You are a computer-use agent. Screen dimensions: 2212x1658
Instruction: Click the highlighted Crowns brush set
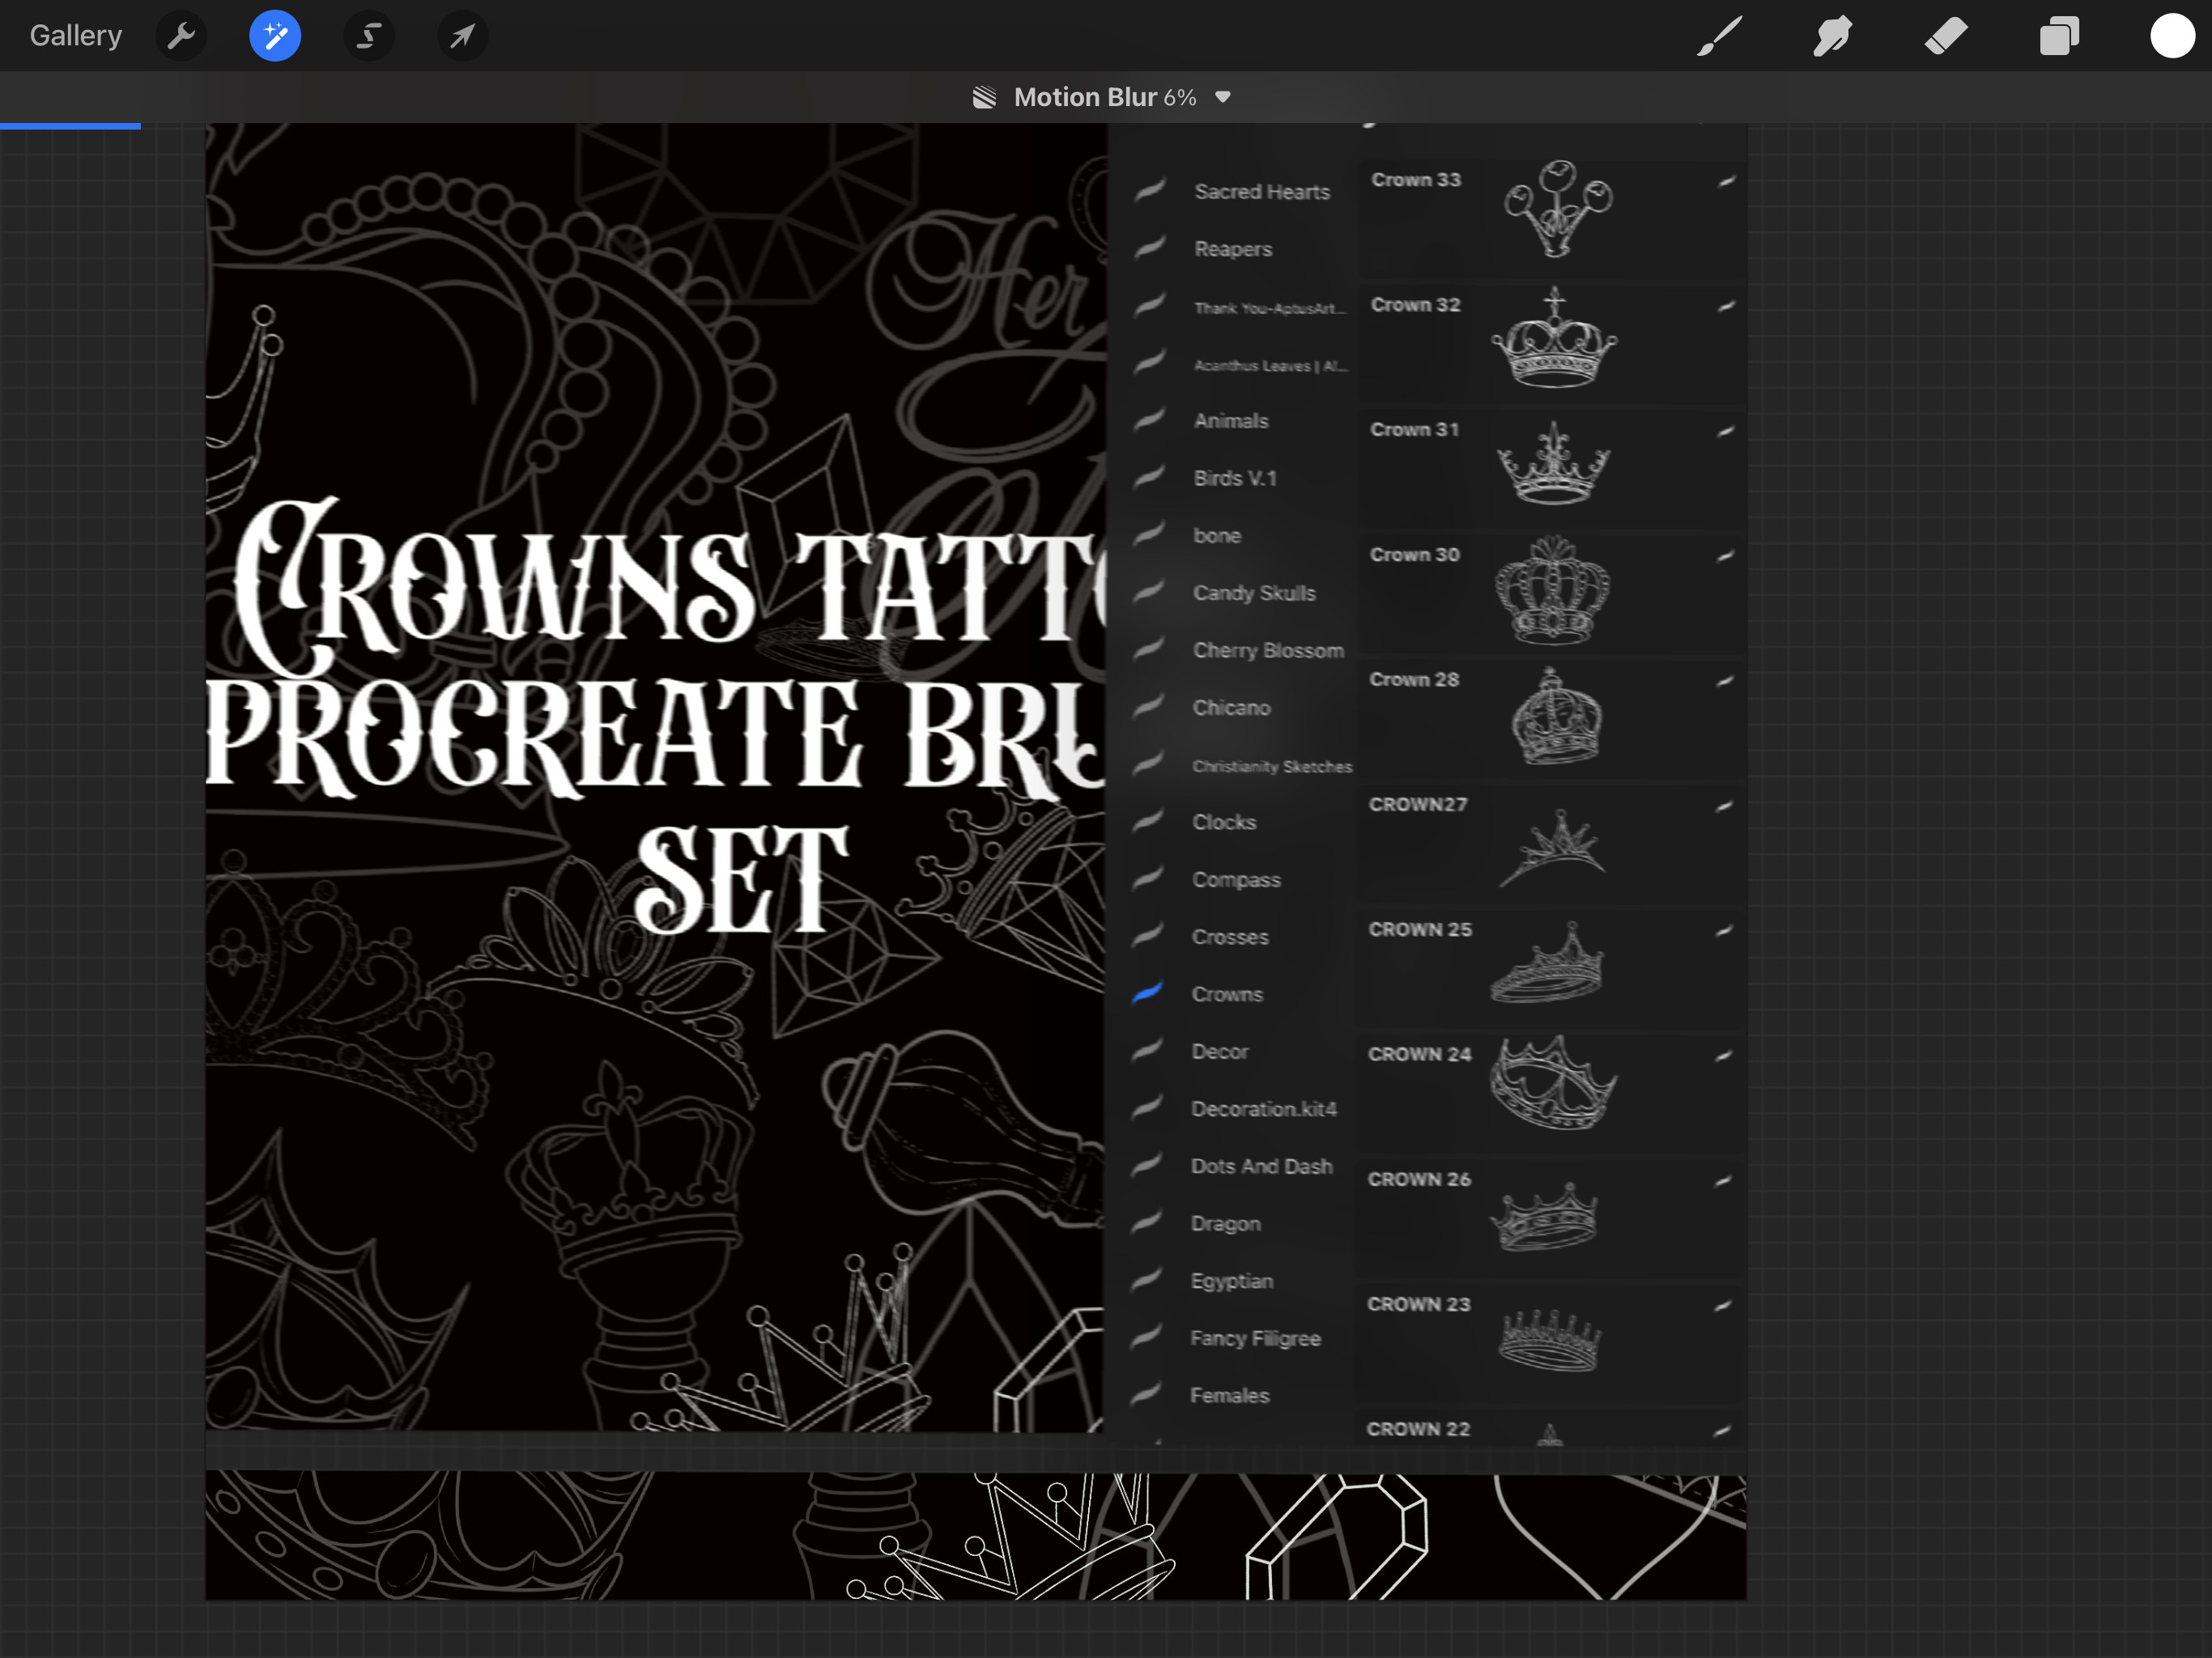pos(1227,994)
